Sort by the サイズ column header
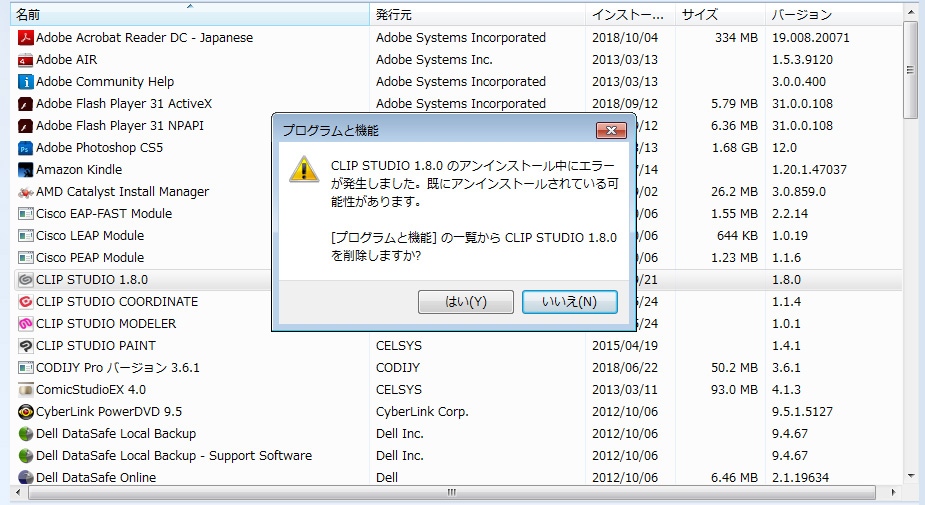925x505 pixels. [720, 15]
